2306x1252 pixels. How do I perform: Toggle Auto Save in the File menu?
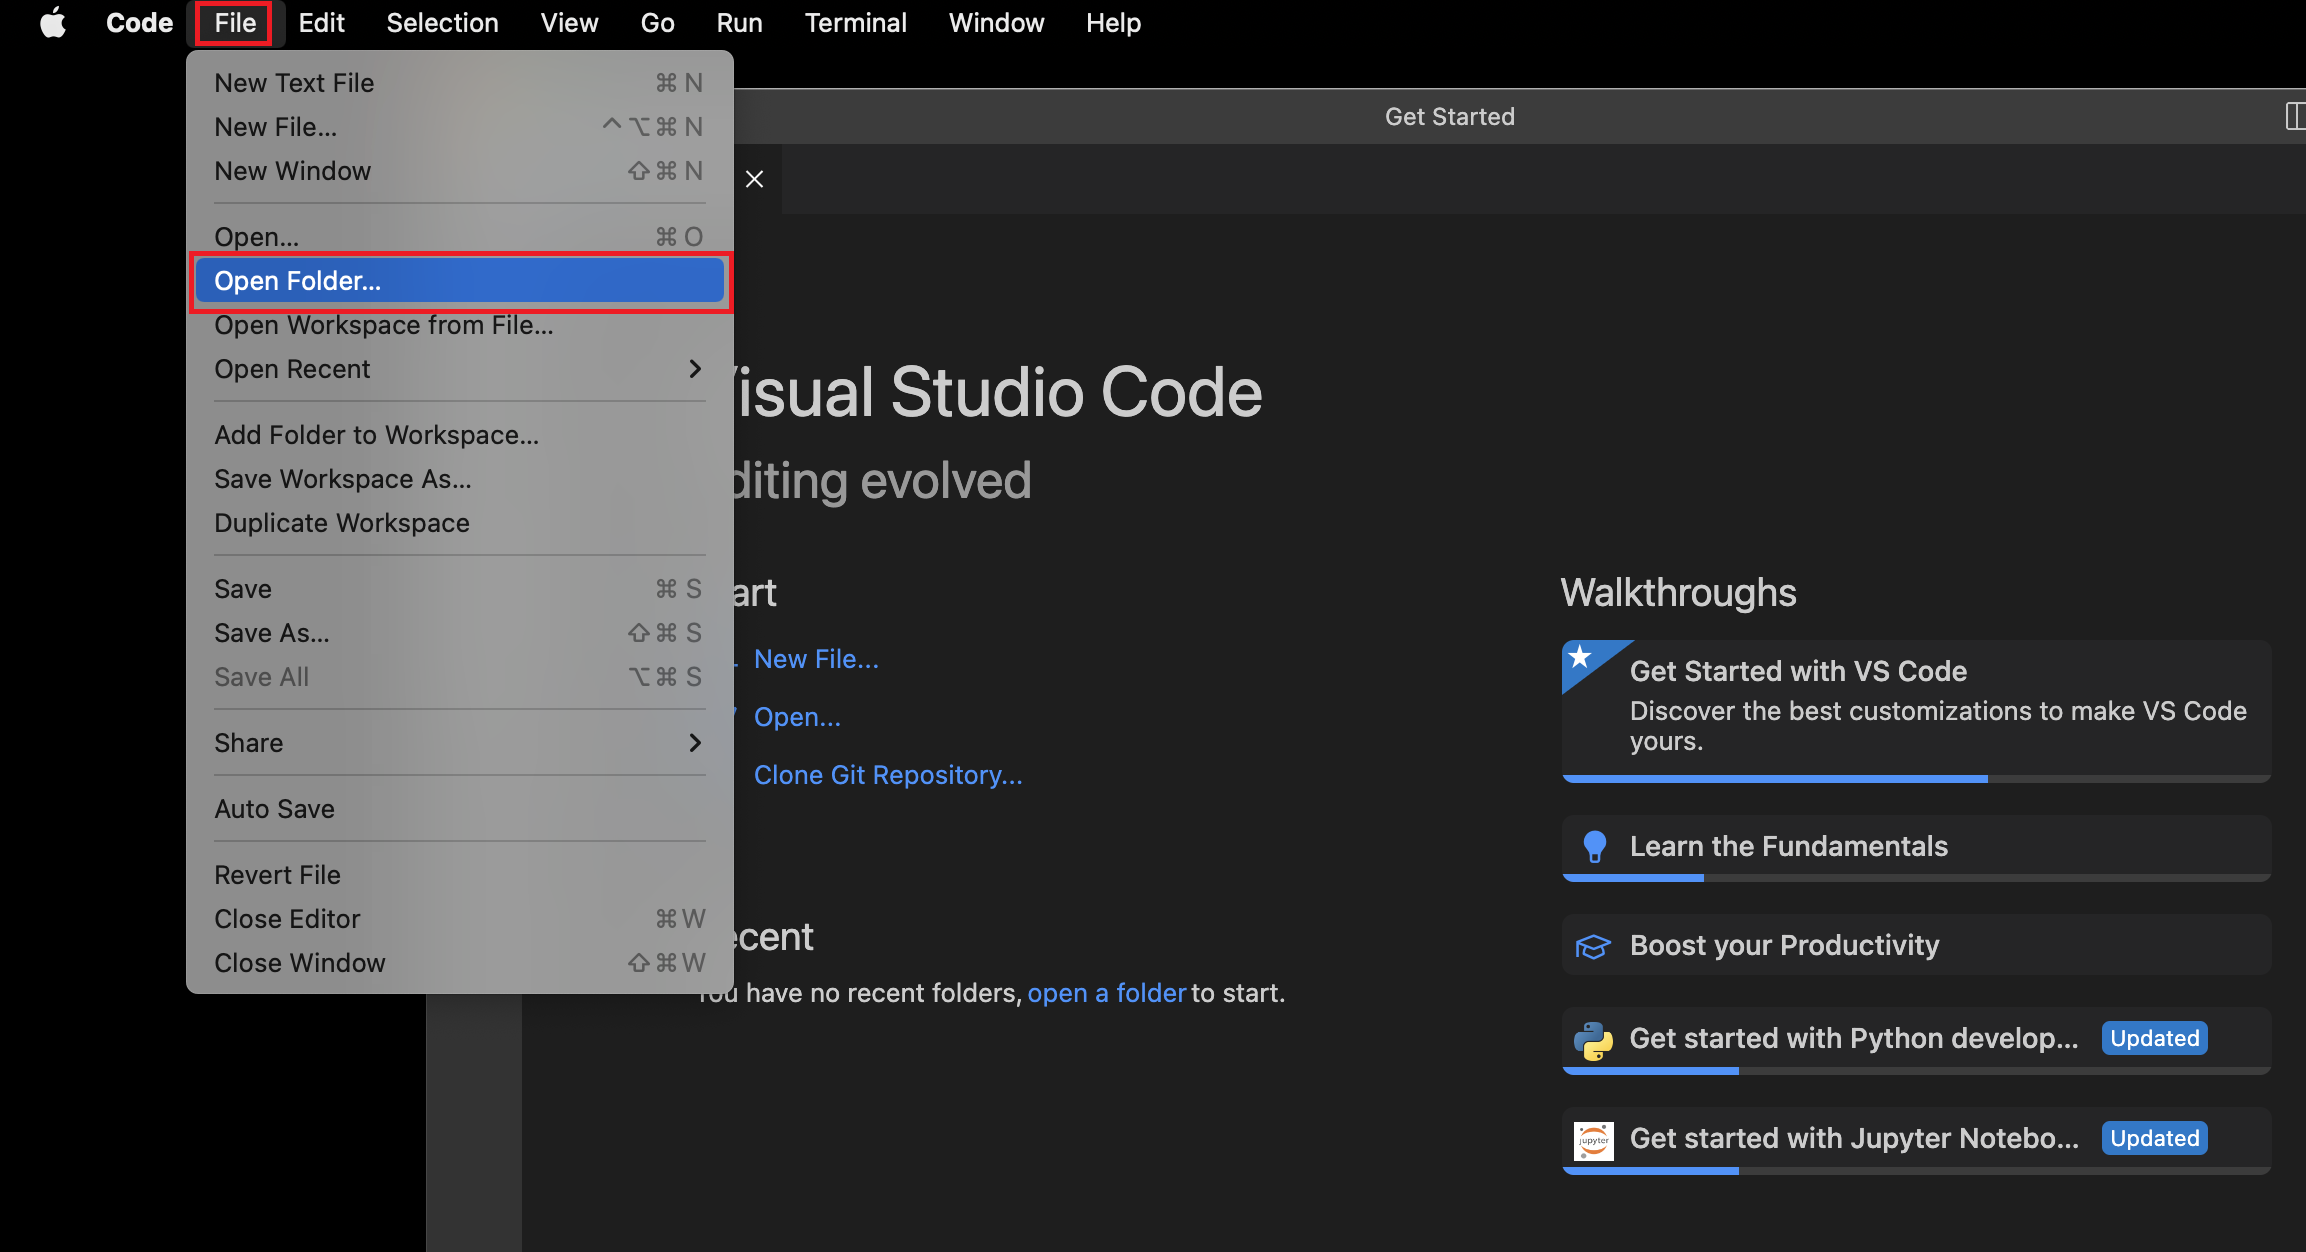click(x=275, y=809)
